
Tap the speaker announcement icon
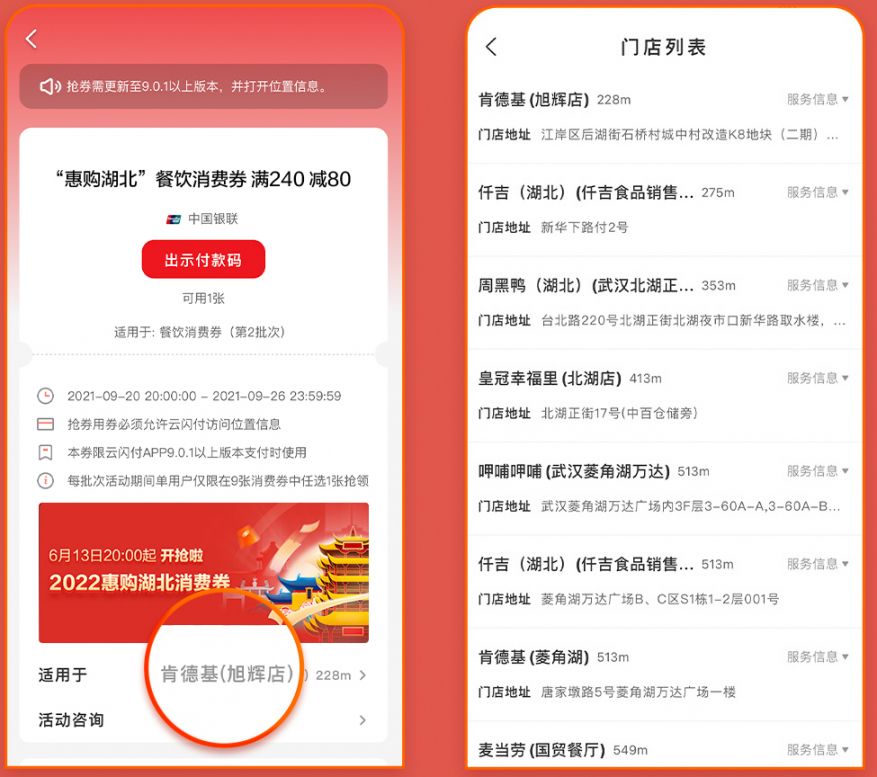[50, 86]
